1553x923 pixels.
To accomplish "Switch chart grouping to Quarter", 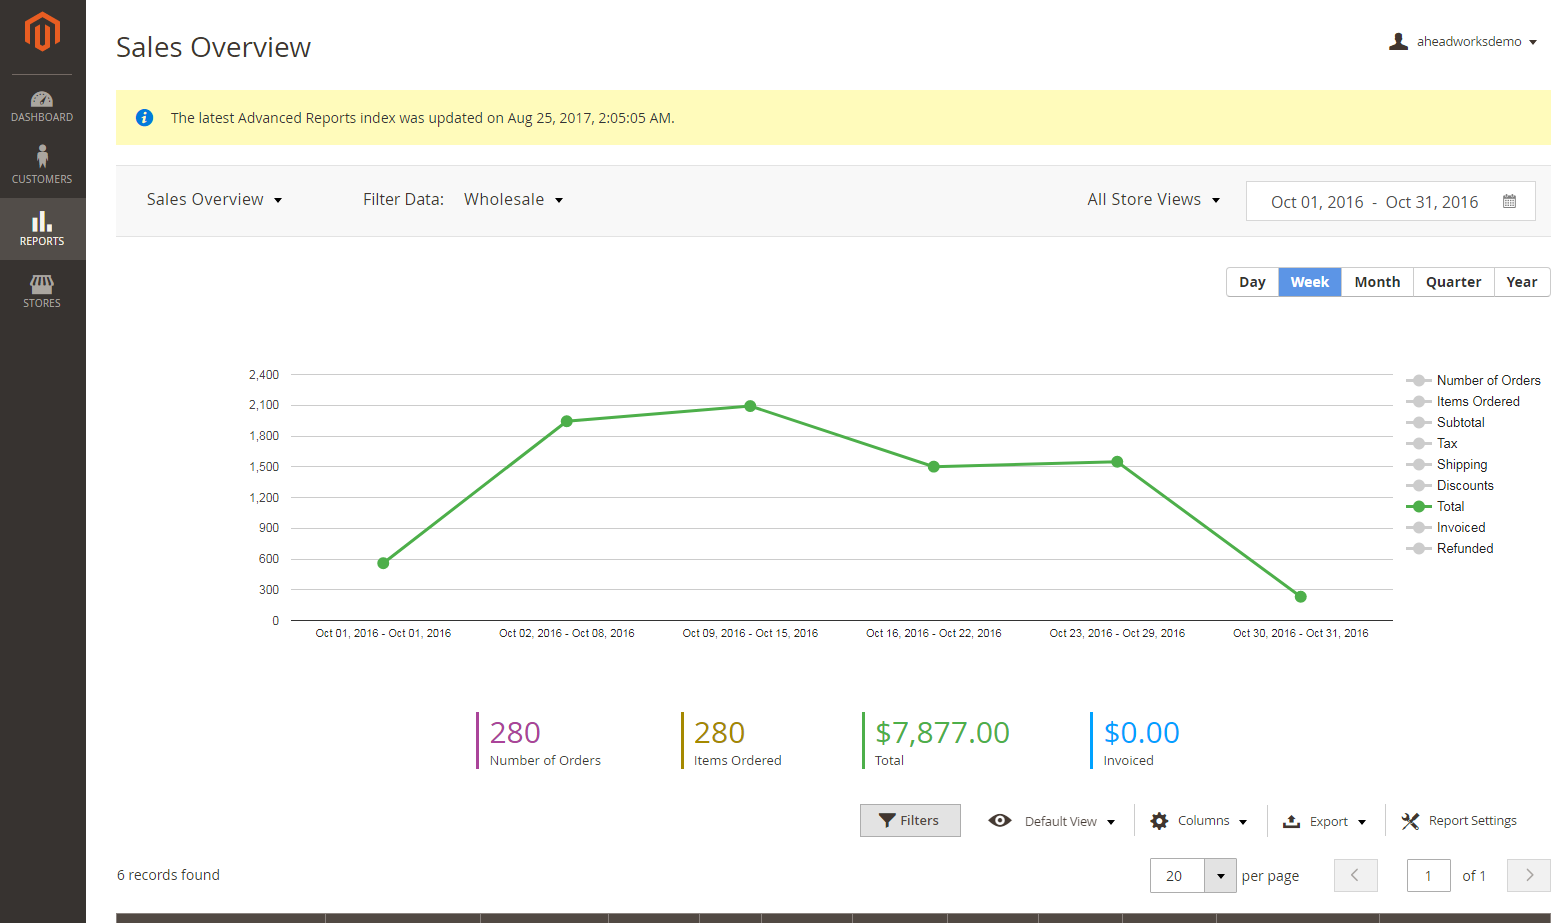I will tap(1453, 282).
